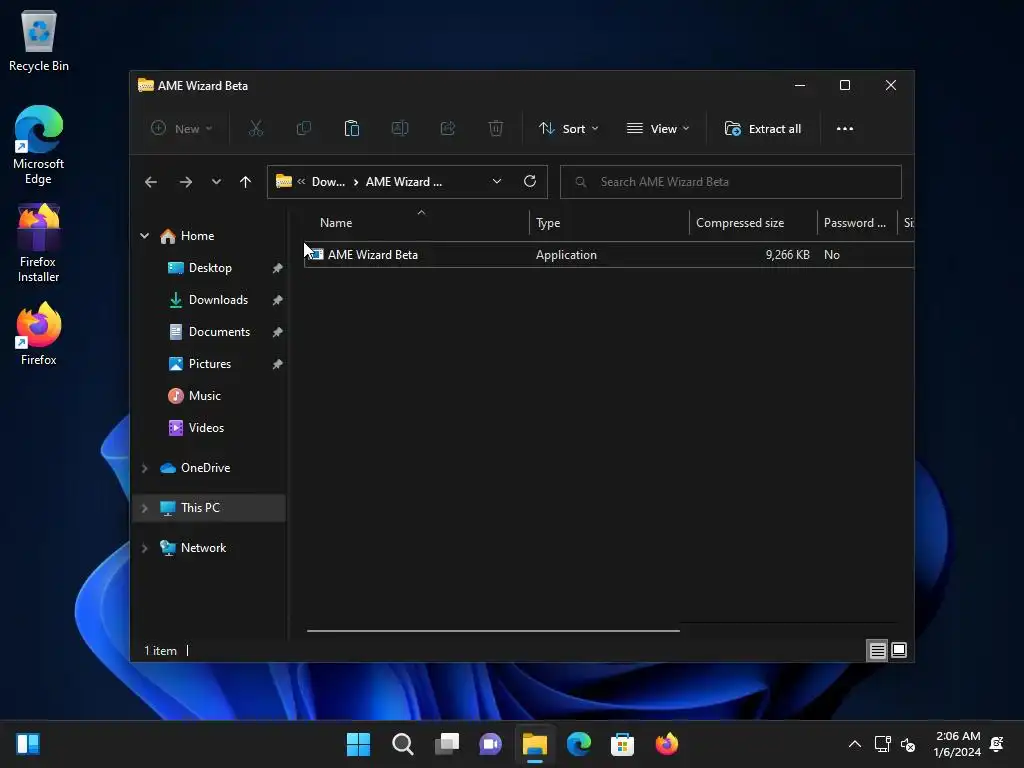Expand the OneDrive tree node
The height and width of the screenshot is (768, 1024).
click(x=144, y=468)
